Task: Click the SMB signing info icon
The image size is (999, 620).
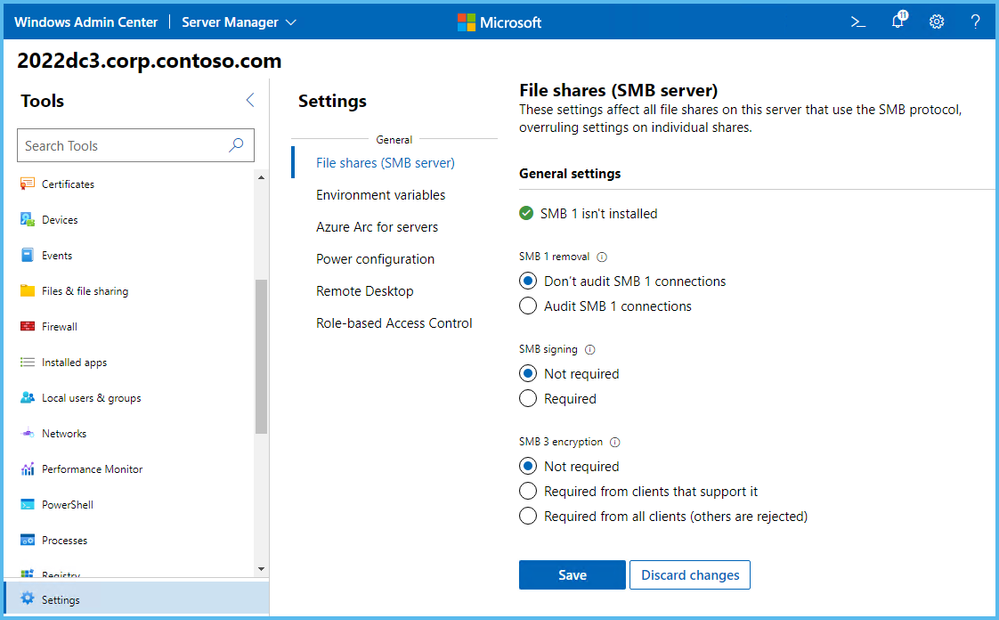Action: (x=590, y=349)
